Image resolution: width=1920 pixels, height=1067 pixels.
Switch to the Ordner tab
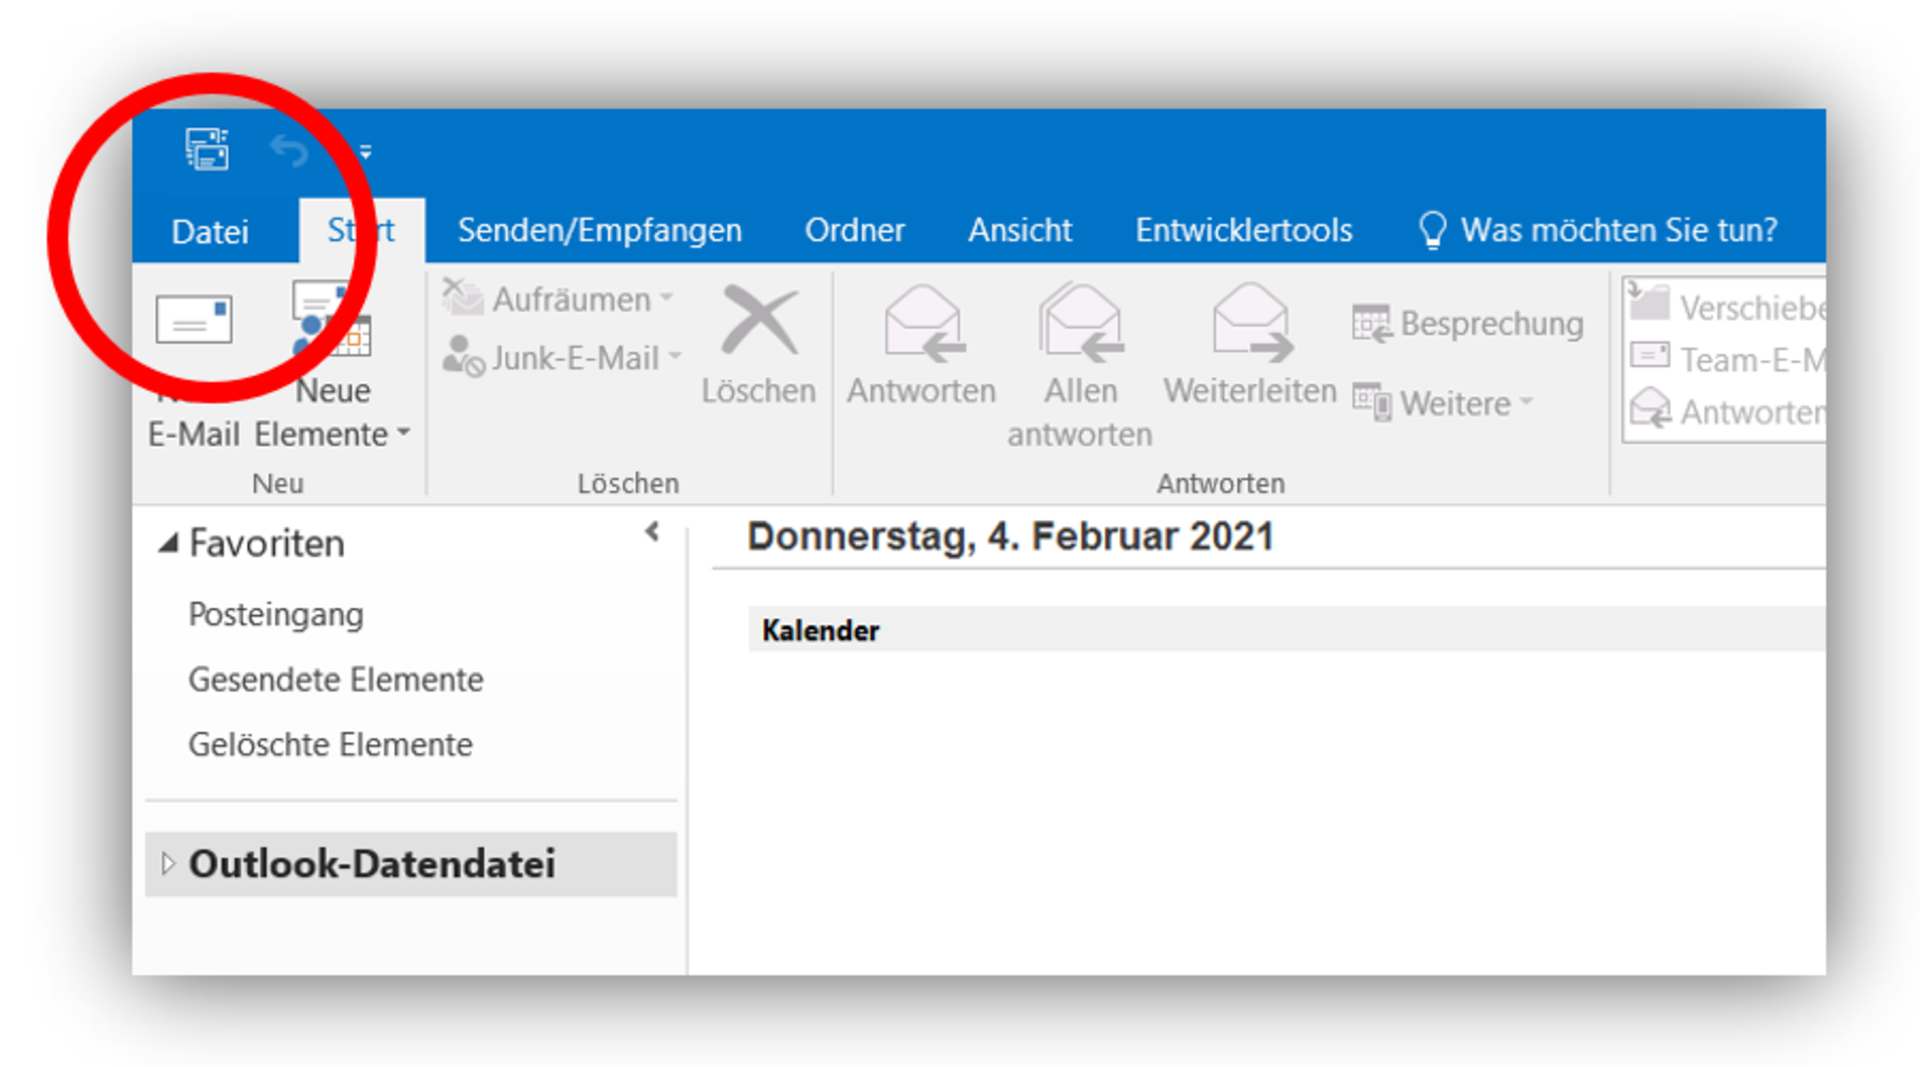(x=855, y=230)
